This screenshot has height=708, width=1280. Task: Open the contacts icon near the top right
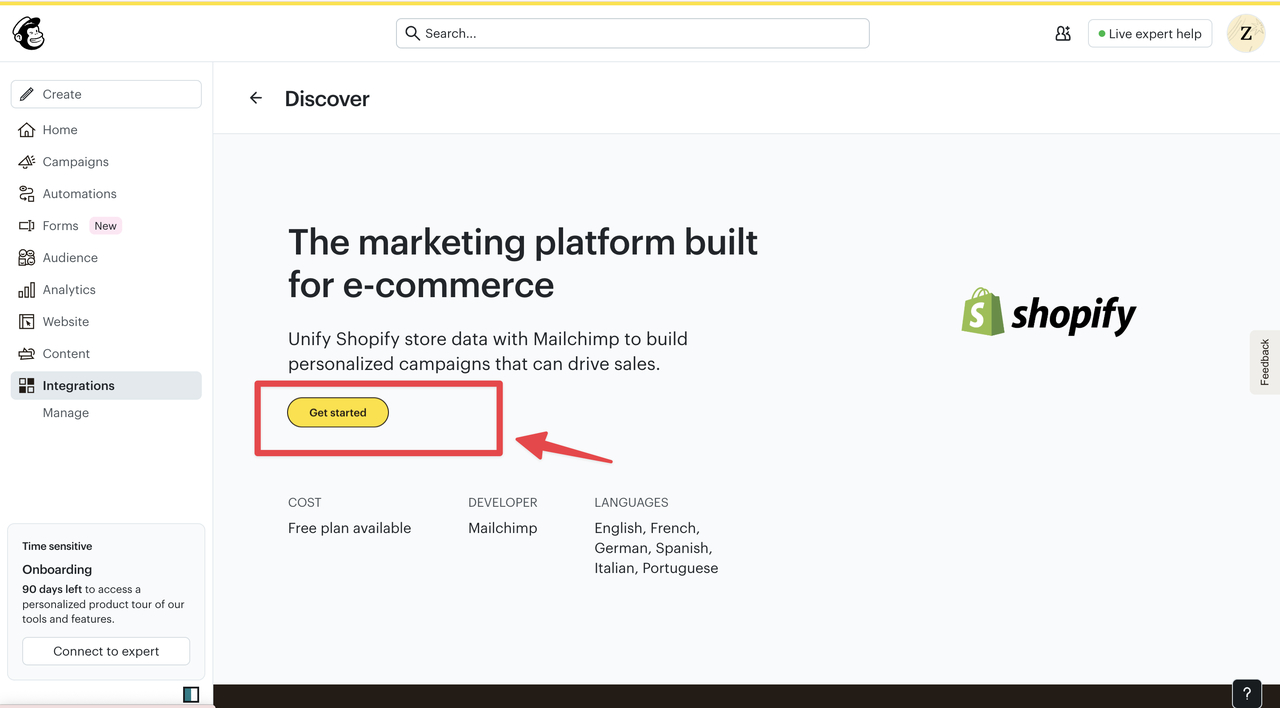coord(1063,33)
